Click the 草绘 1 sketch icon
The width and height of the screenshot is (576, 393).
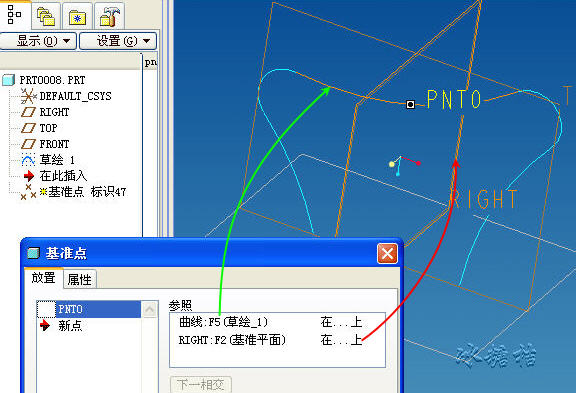tap(28, 160)
